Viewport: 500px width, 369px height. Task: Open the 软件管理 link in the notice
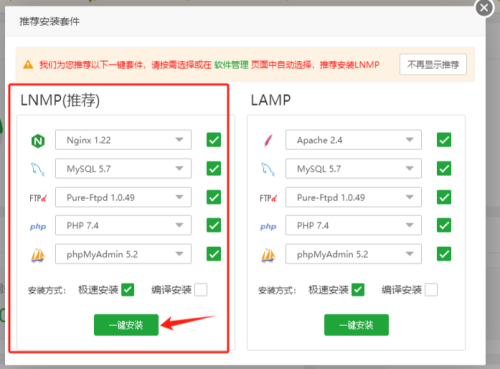231,64
